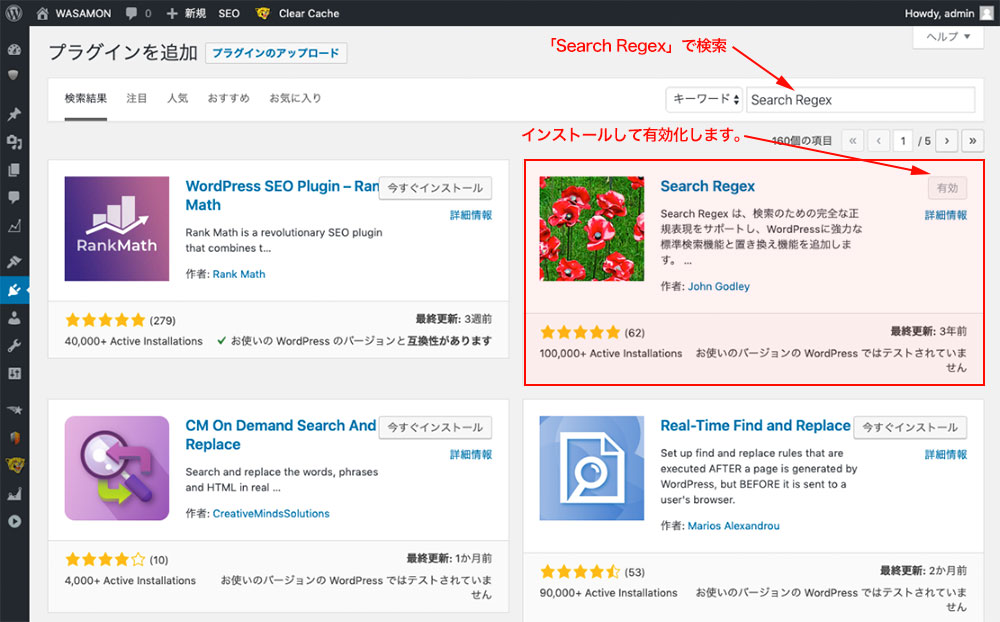Focus the plugin search field containing Search Regex
The width and height of the screenshot is (1000, 622).
pyautogui.click(x=860, y=100)
